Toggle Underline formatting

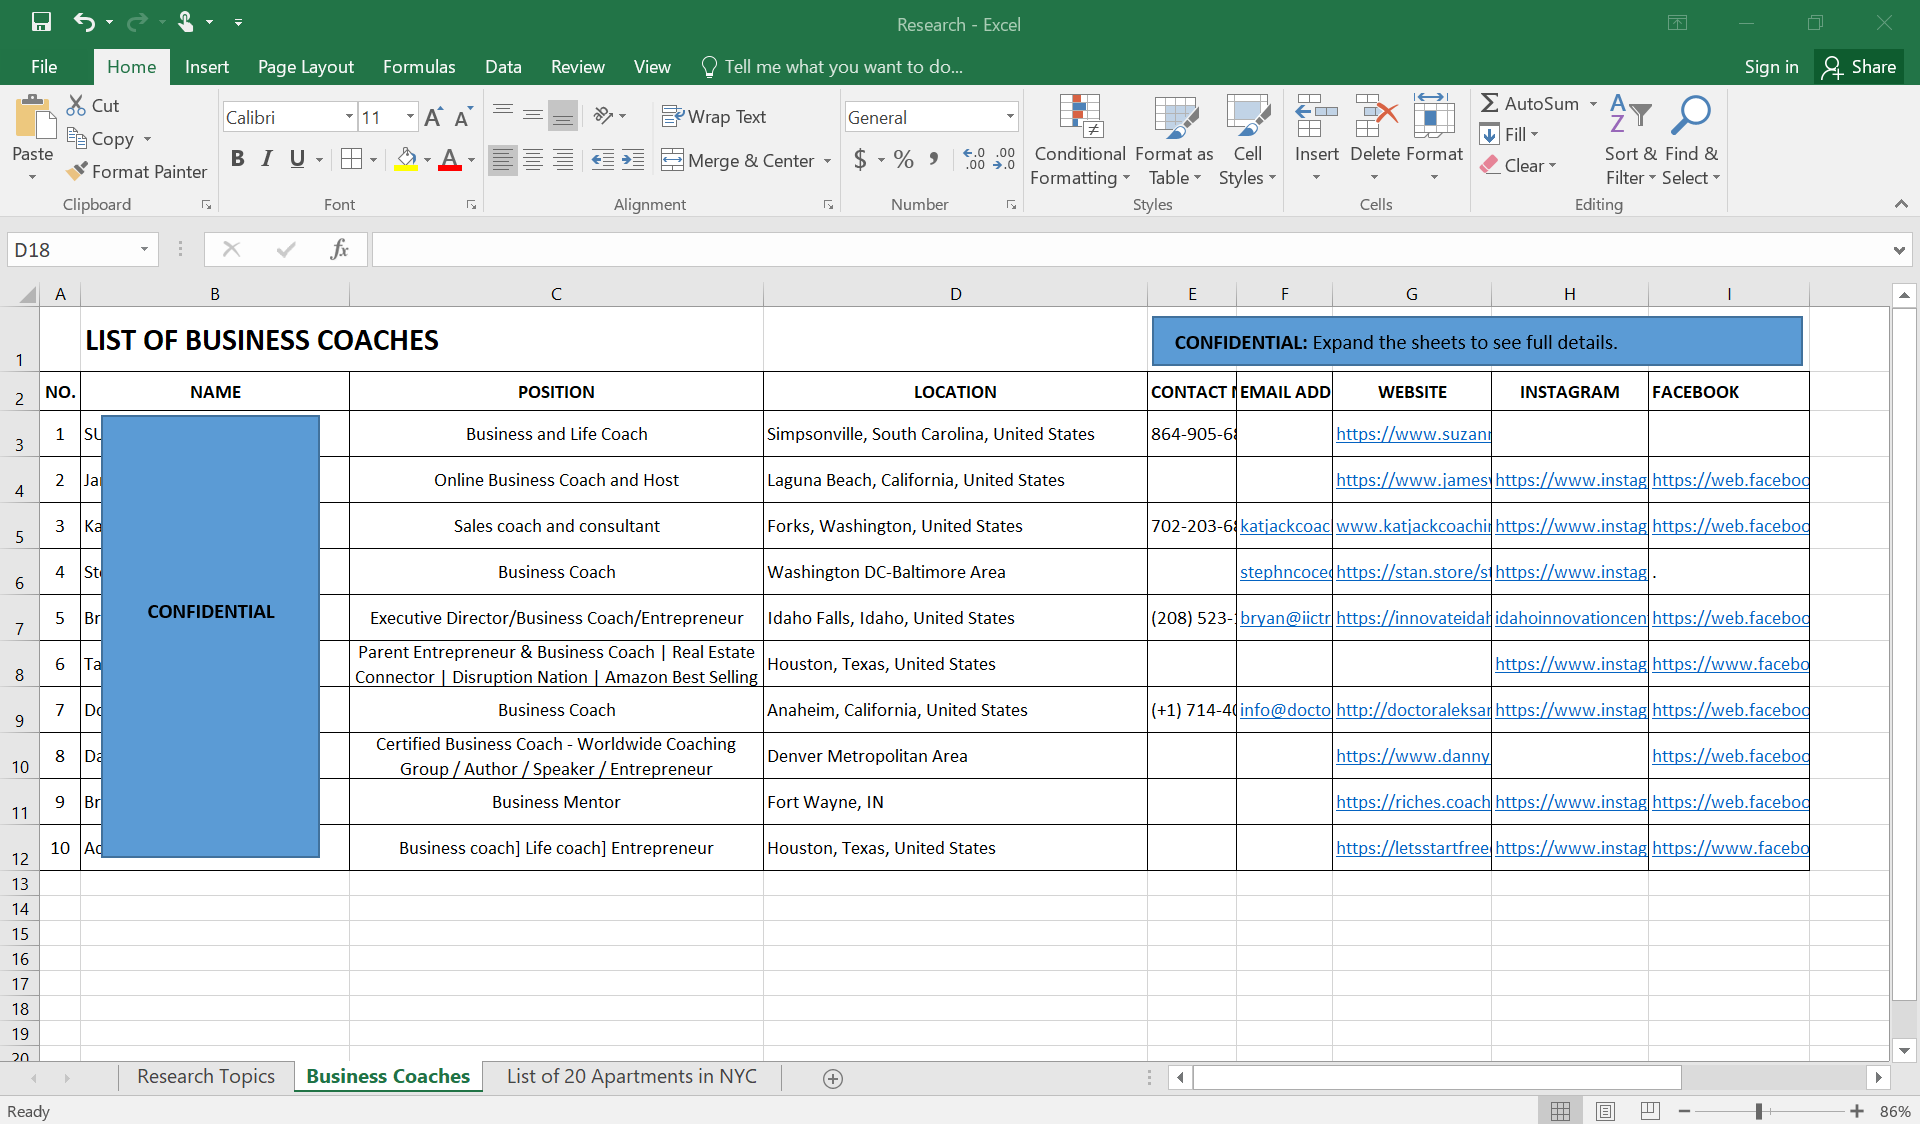[297, 159]
